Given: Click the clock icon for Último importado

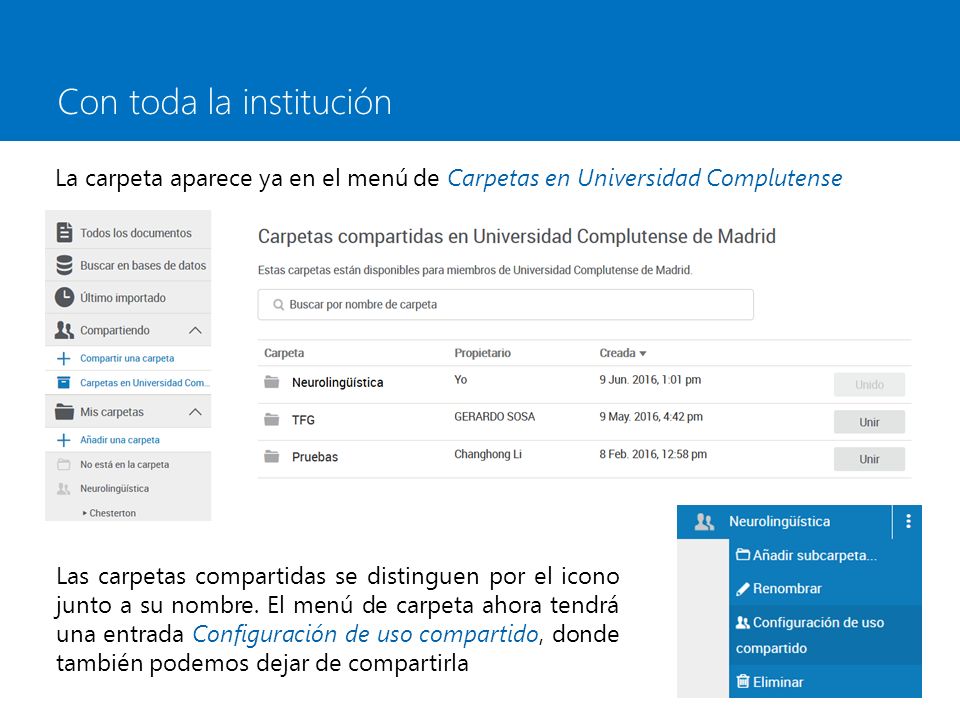Looking at the screenshot, I should (x=64, y=298).
